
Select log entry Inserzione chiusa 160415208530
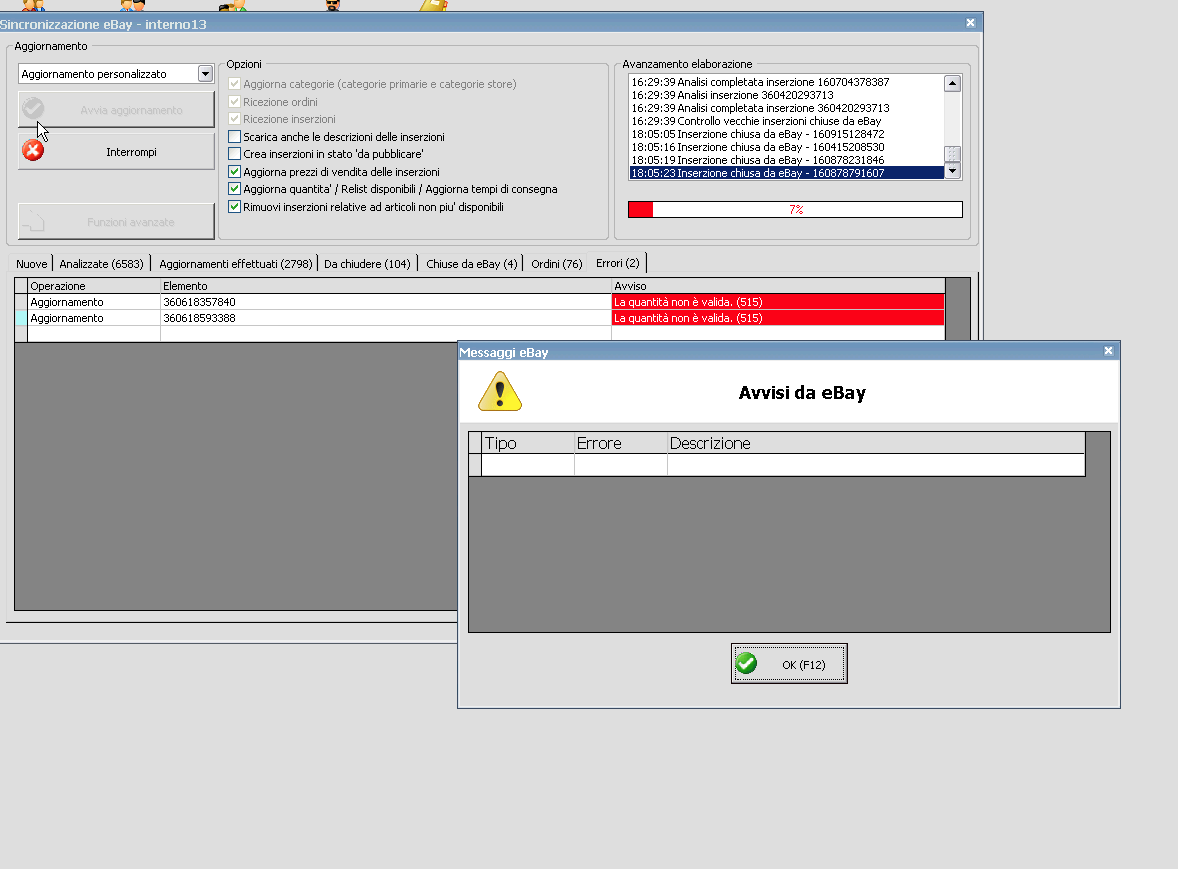787,147
